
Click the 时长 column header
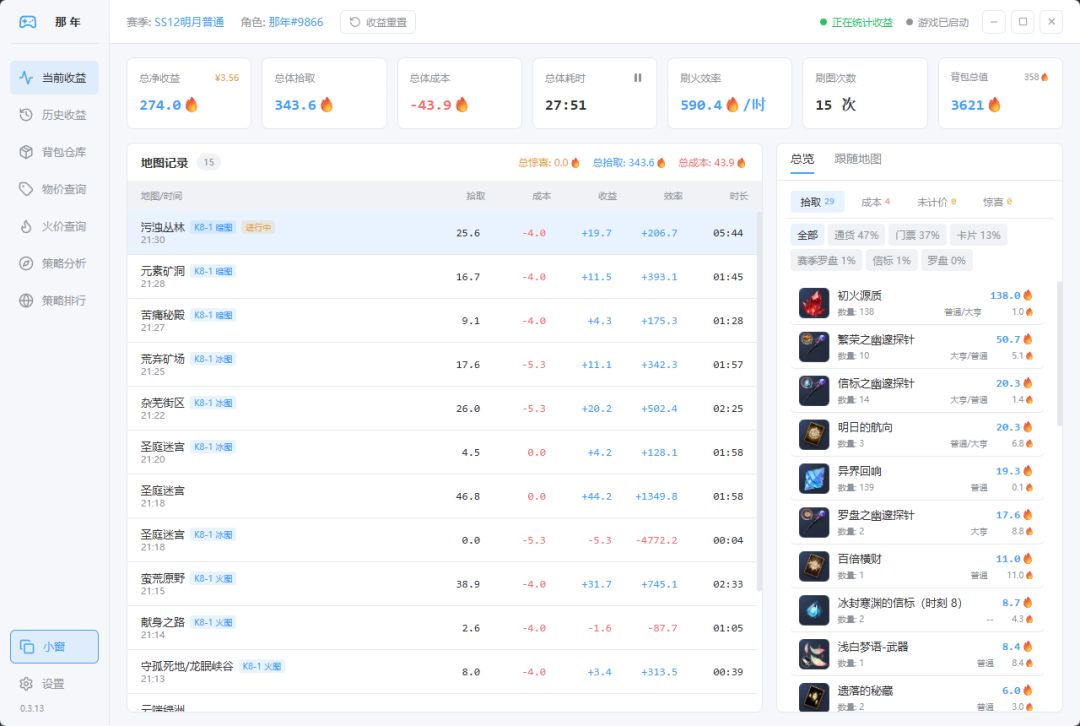pos(738,196)
